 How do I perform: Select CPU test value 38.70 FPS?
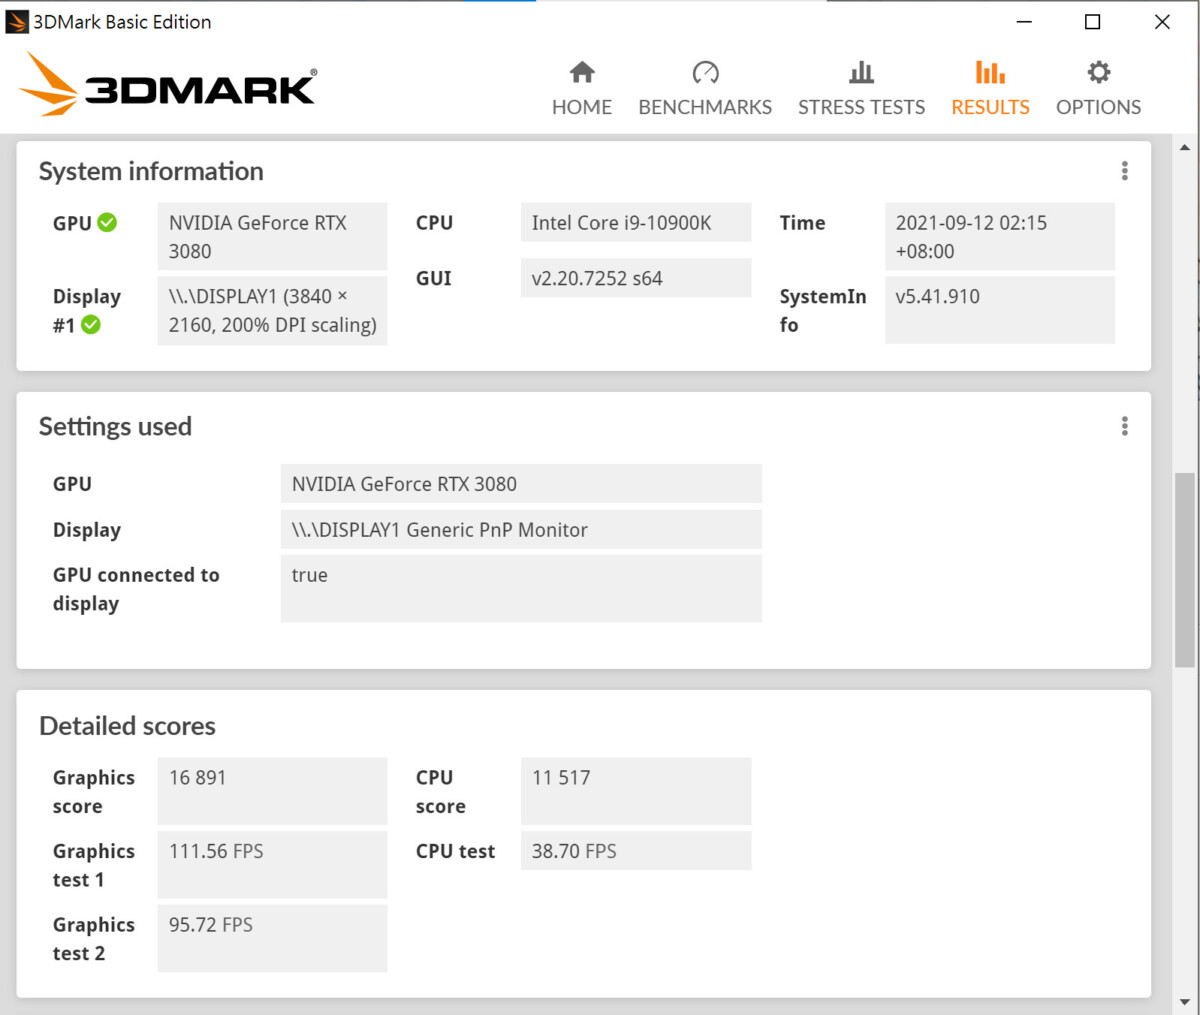636,851
